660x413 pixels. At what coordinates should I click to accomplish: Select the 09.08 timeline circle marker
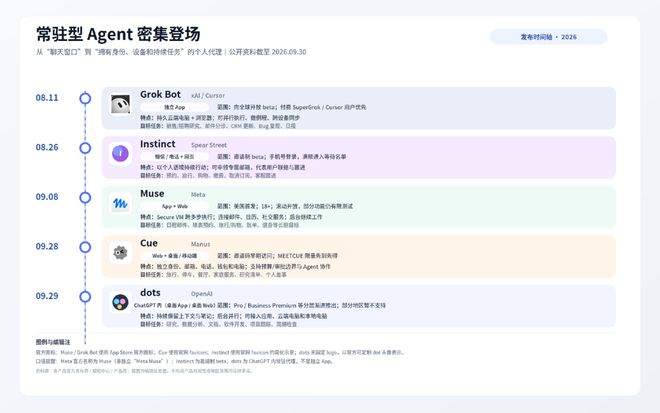coord(85,197)
